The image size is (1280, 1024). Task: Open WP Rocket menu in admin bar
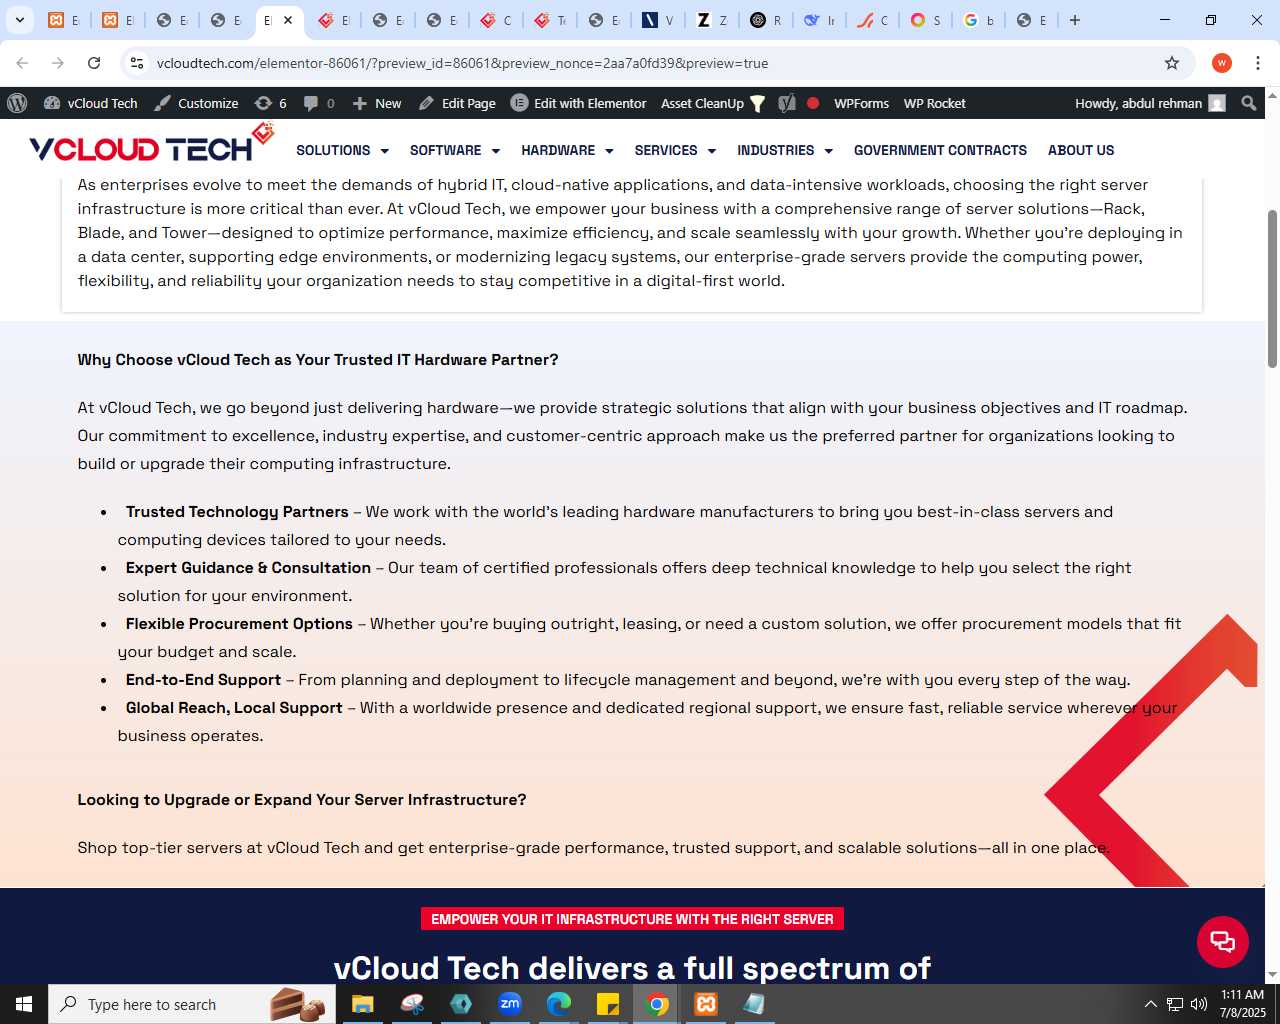(x=934, y=103)
